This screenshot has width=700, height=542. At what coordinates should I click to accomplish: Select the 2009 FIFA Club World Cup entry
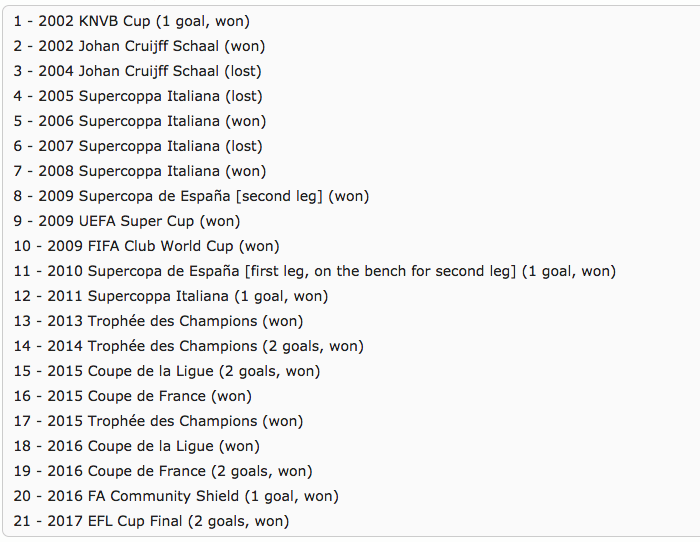tap(146, 246)
